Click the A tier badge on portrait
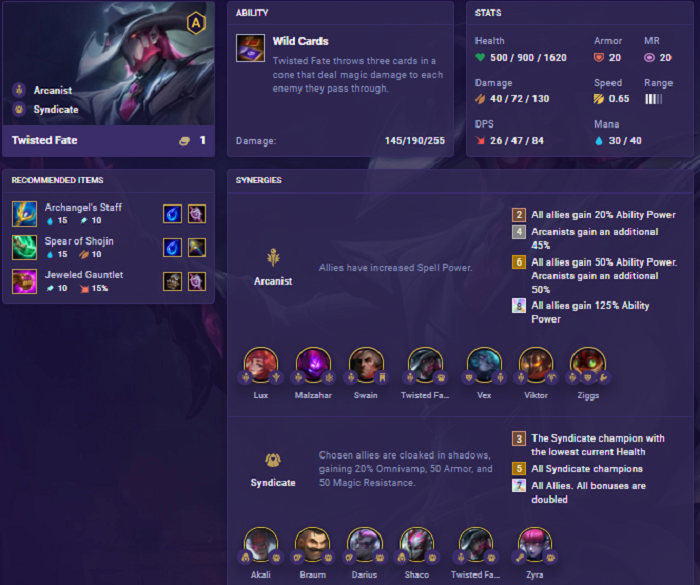Image resolution: width=700 pixels, height=585 pixels. click(x=196, y=23)
